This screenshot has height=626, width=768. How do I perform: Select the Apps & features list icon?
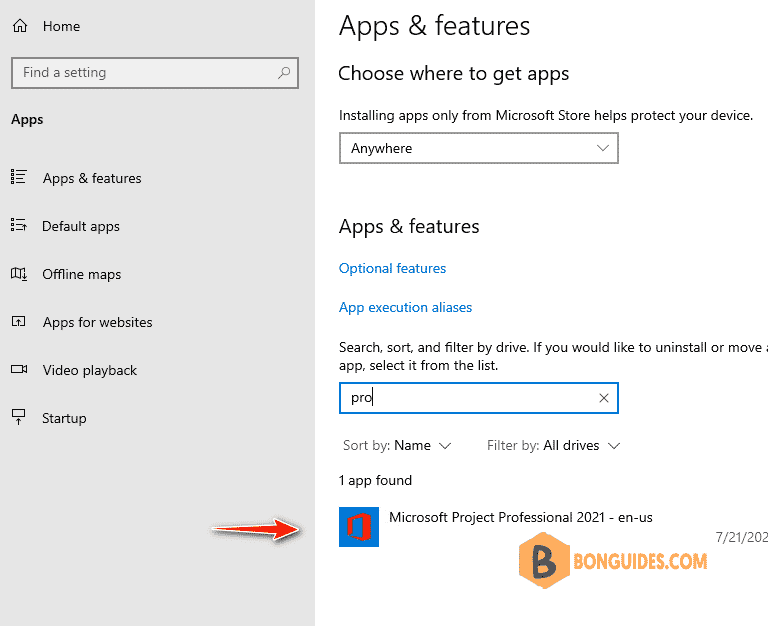tap(19, 177)
